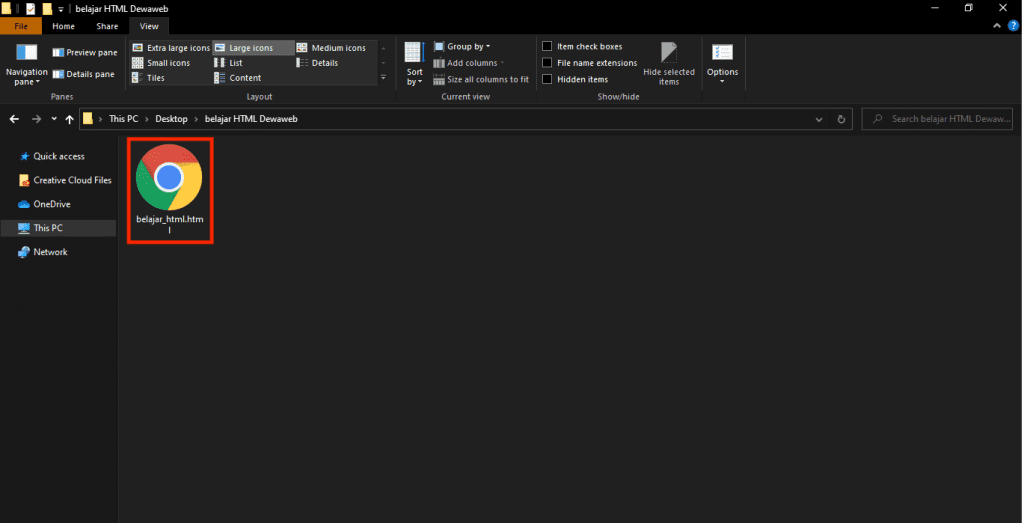Open recent locations dropdown arrow

tap(54, 119)
